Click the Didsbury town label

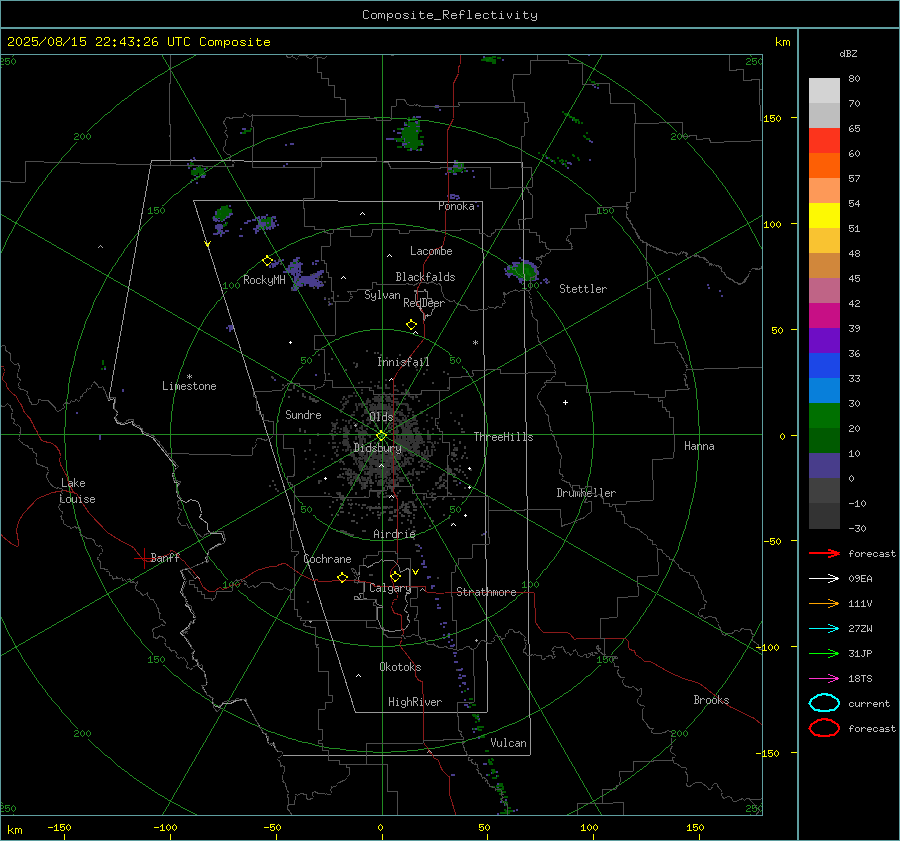[377, 448]
